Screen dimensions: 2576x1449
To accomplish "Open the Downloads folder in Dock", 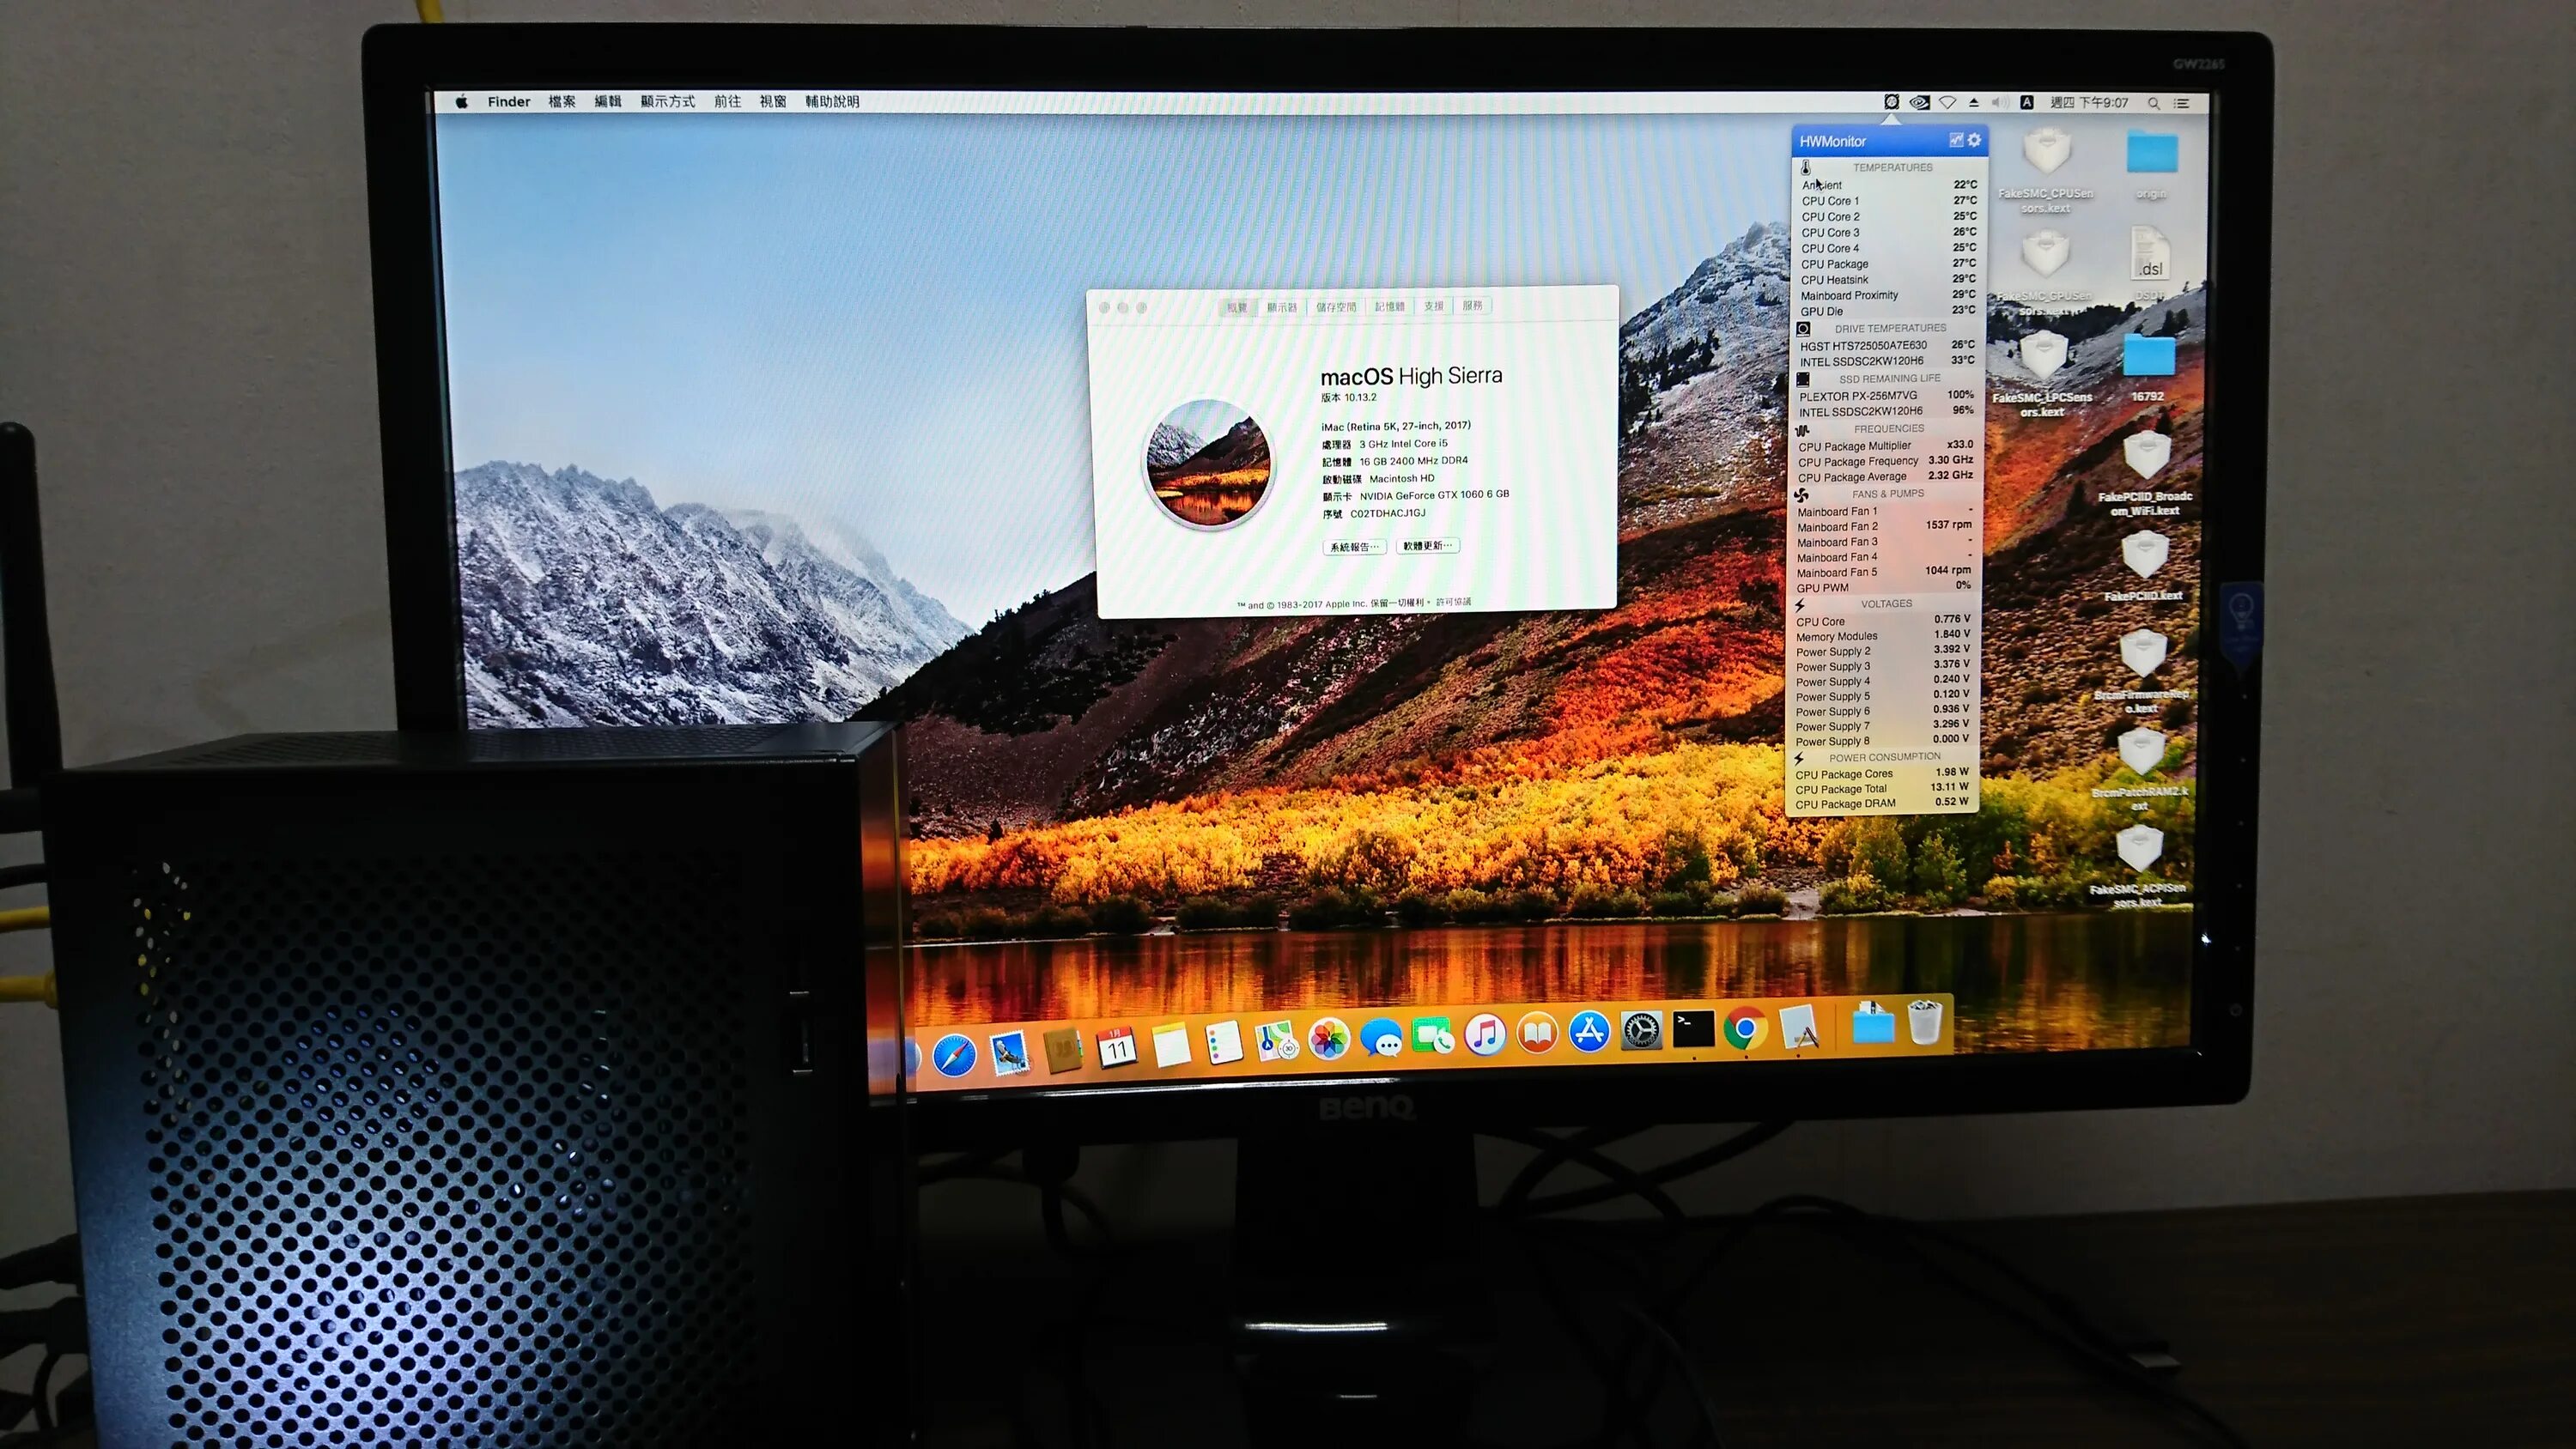I will click(x=1872, y=1024).
